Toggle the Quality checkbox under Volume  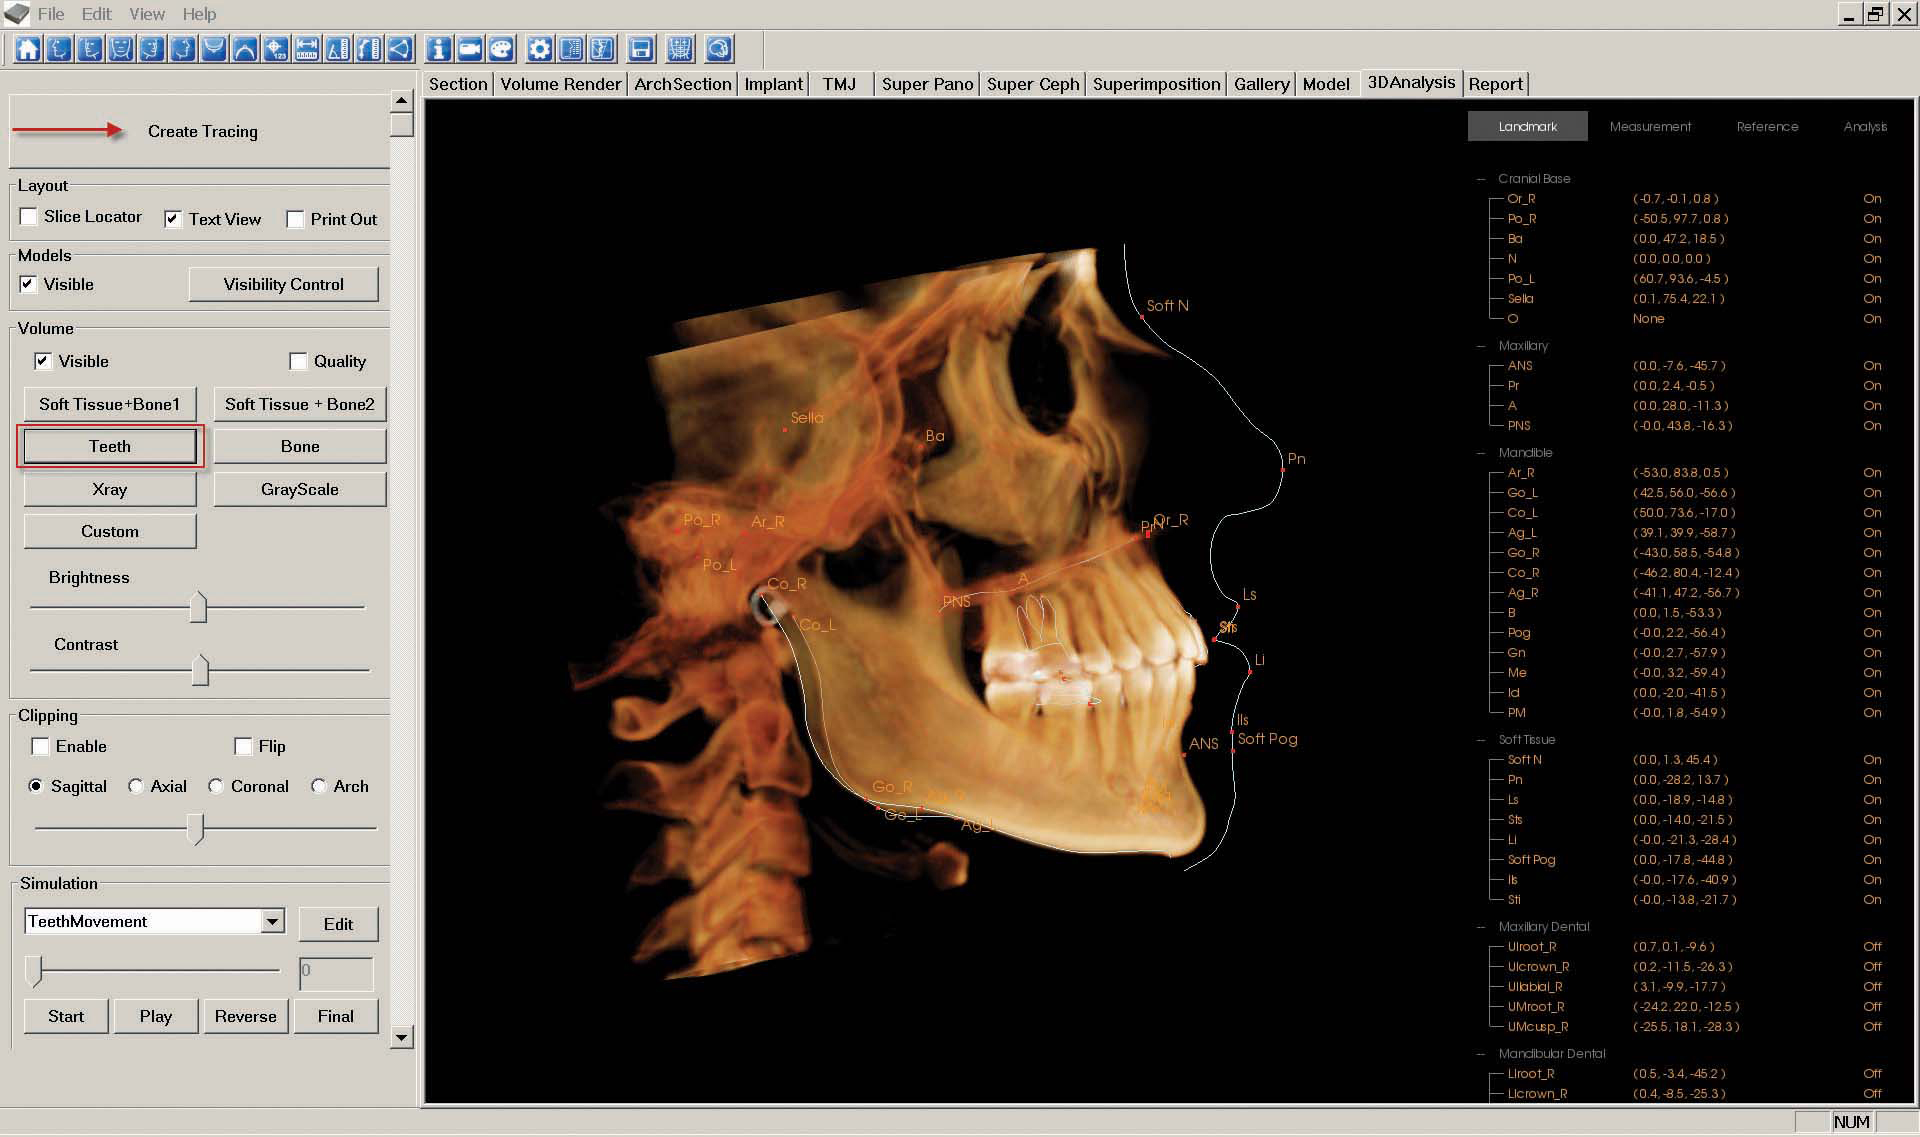click(298, 361)
